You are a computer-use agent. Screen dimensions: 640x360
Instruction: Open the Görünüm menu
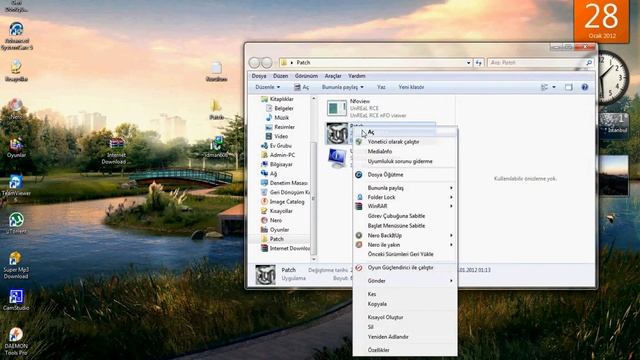tap(306, 76)
